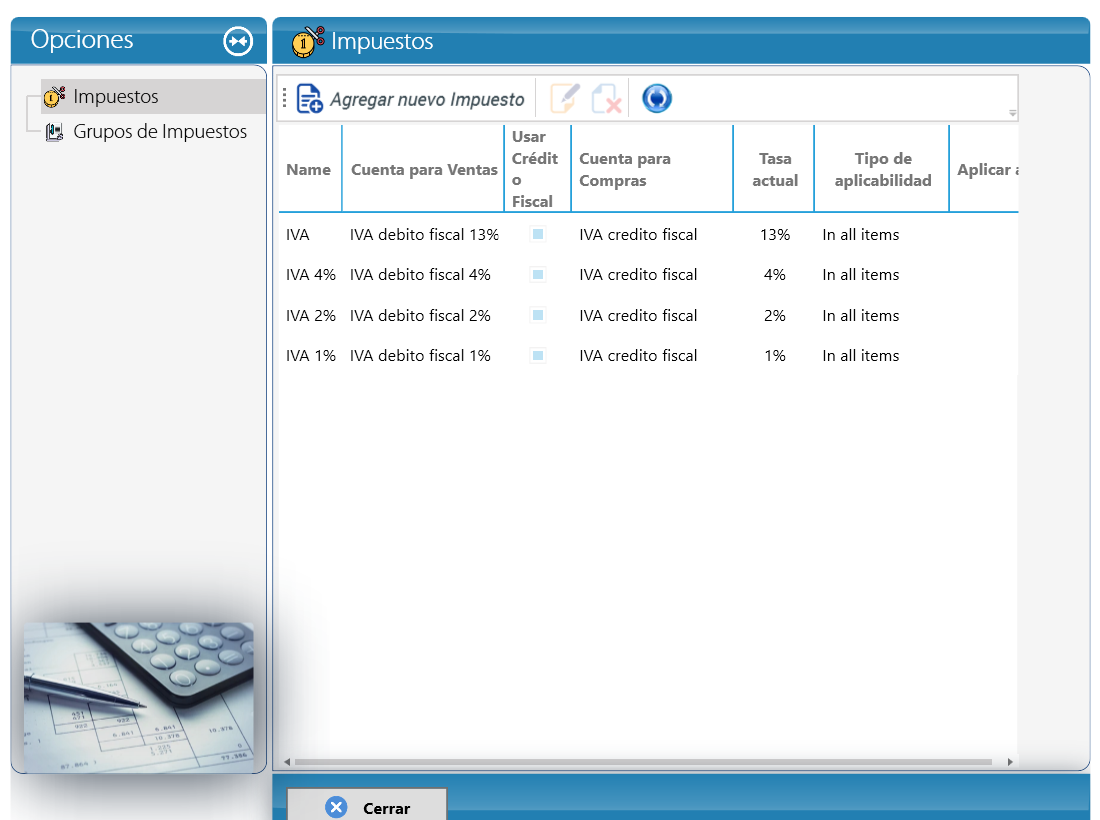The width and height of the screenshot is (1100, 820).
Task: Click the scroll left arrow
Action: (x=287, y=762)
